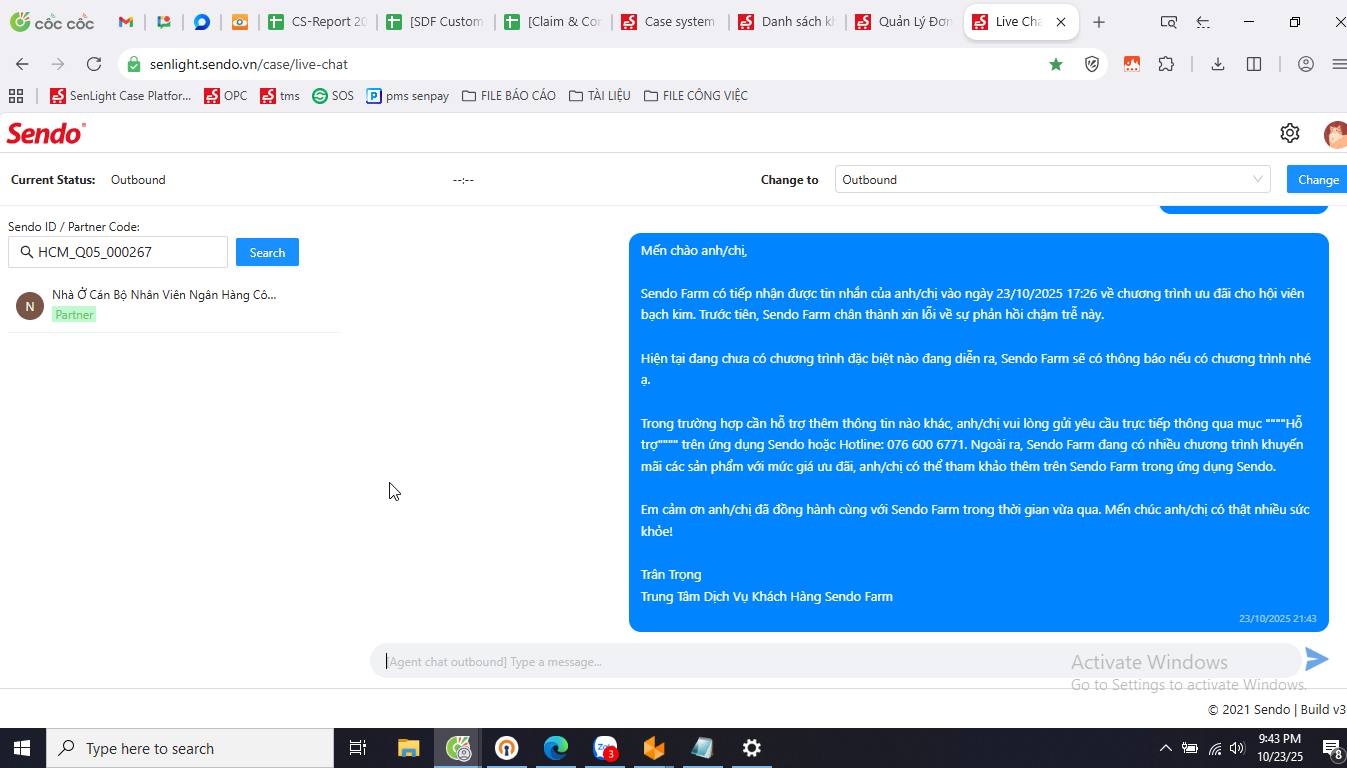Open the browser main menu (hamburger)
Viewport: 1347px width, 768px height.
click(x=1339, y=64)
